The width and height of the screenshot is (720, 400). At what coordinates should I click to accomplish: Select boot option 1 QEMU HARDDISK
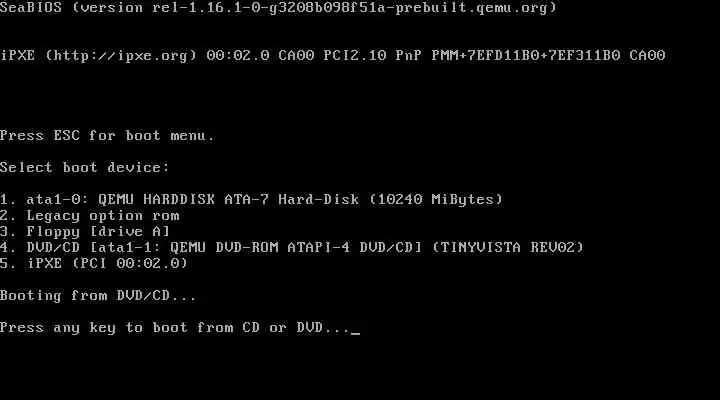252,199
